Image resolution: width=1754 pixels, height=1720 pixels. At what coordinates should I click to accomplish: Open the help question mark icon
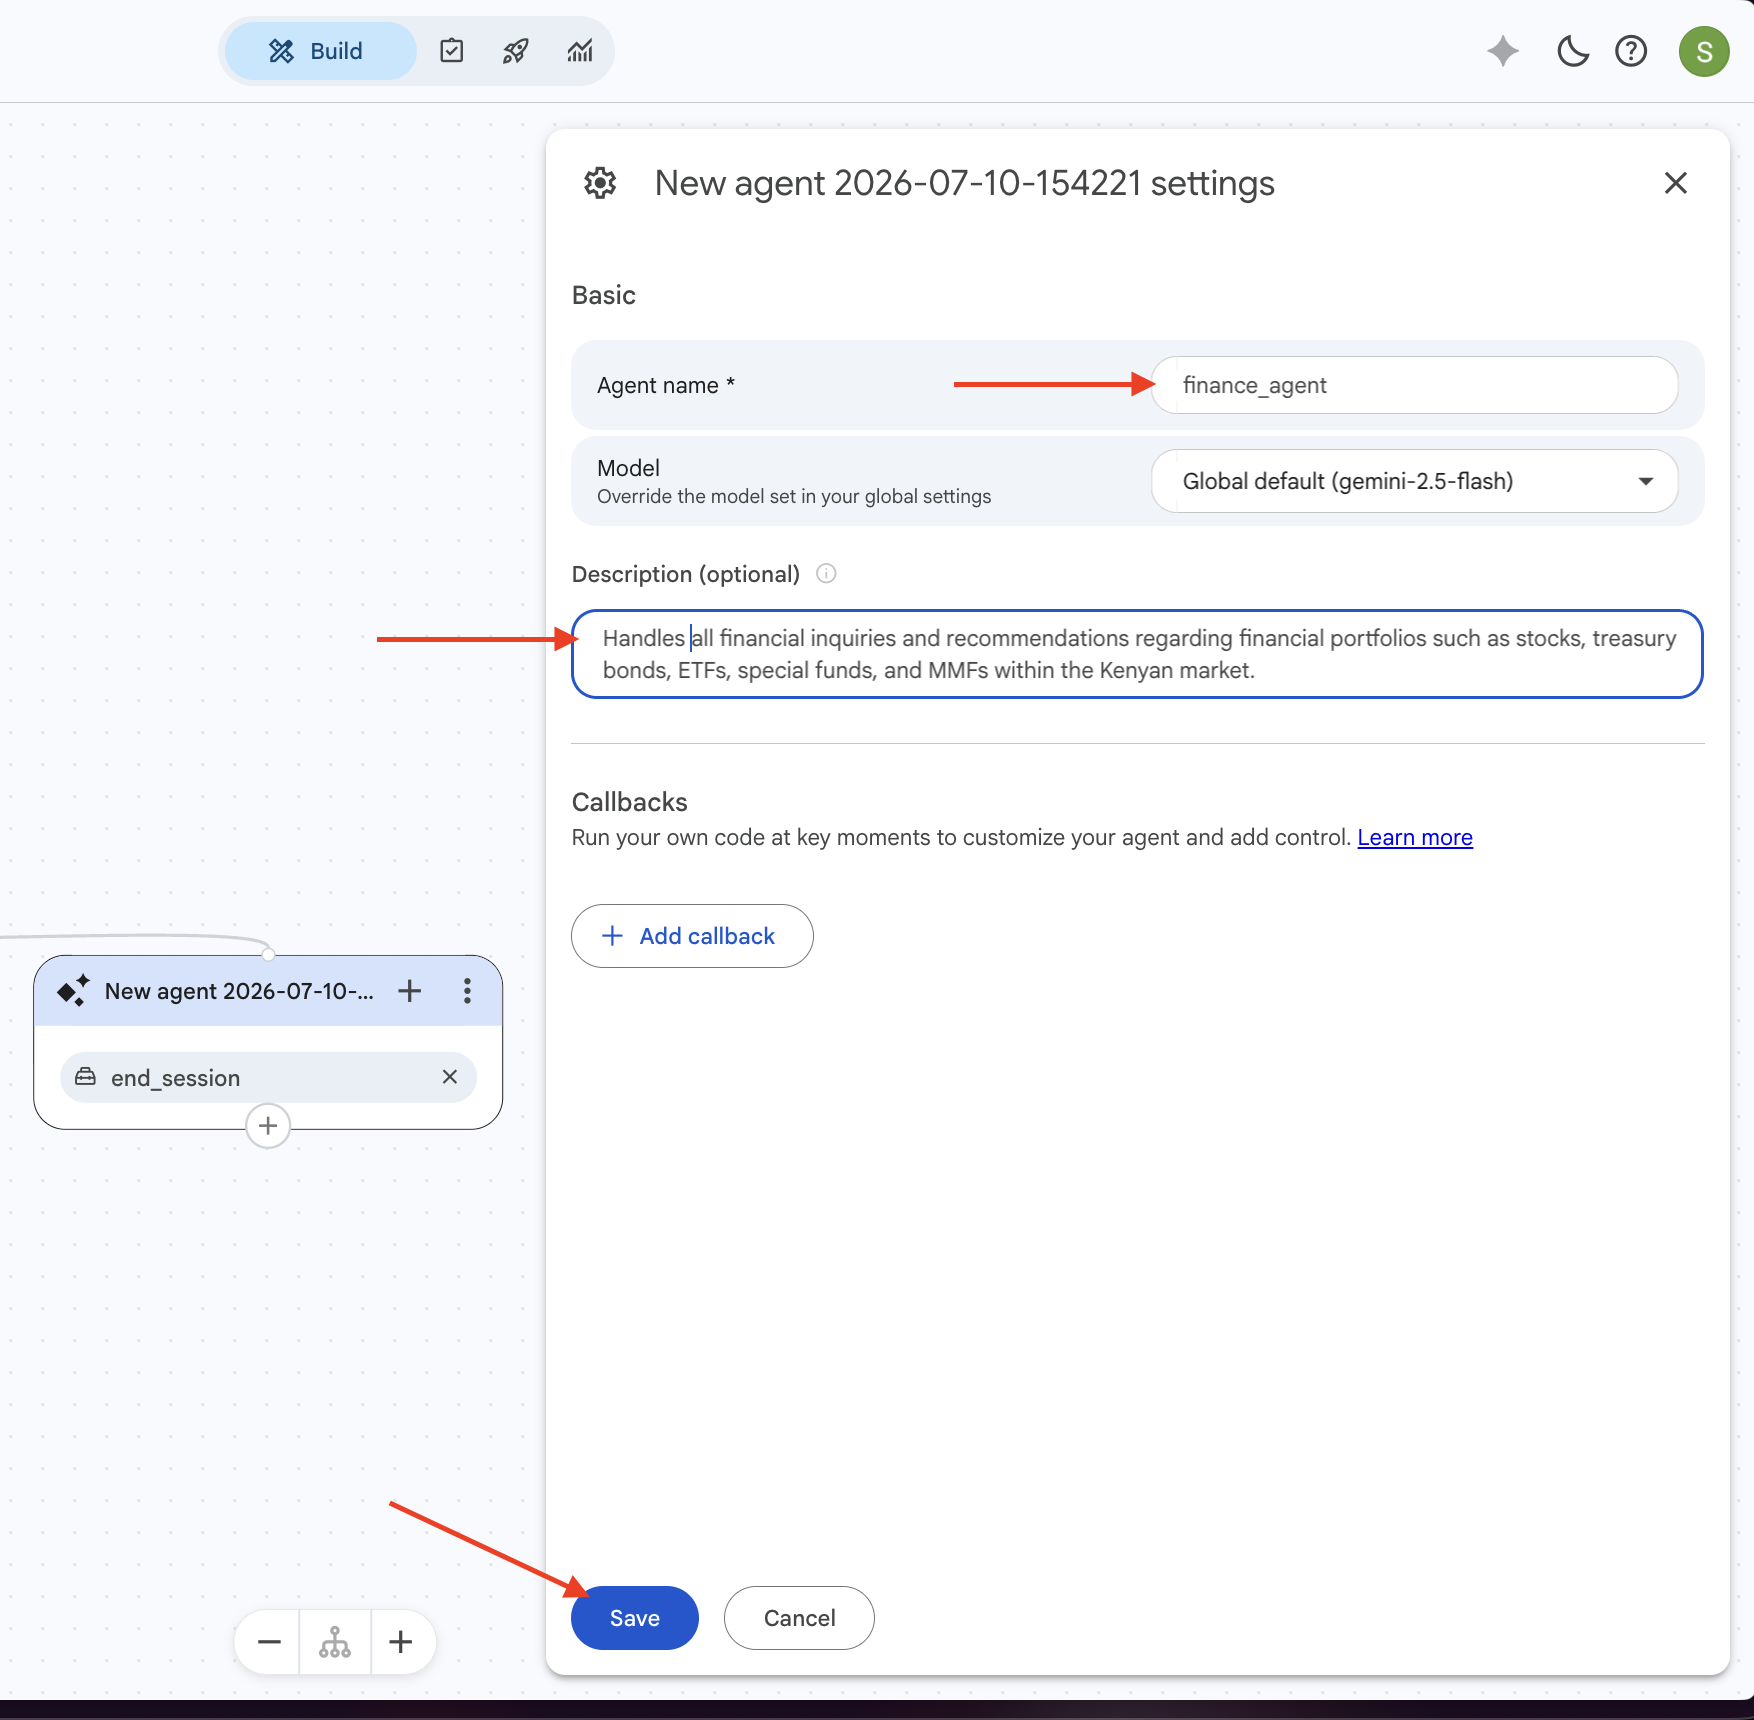point(1631,51)
